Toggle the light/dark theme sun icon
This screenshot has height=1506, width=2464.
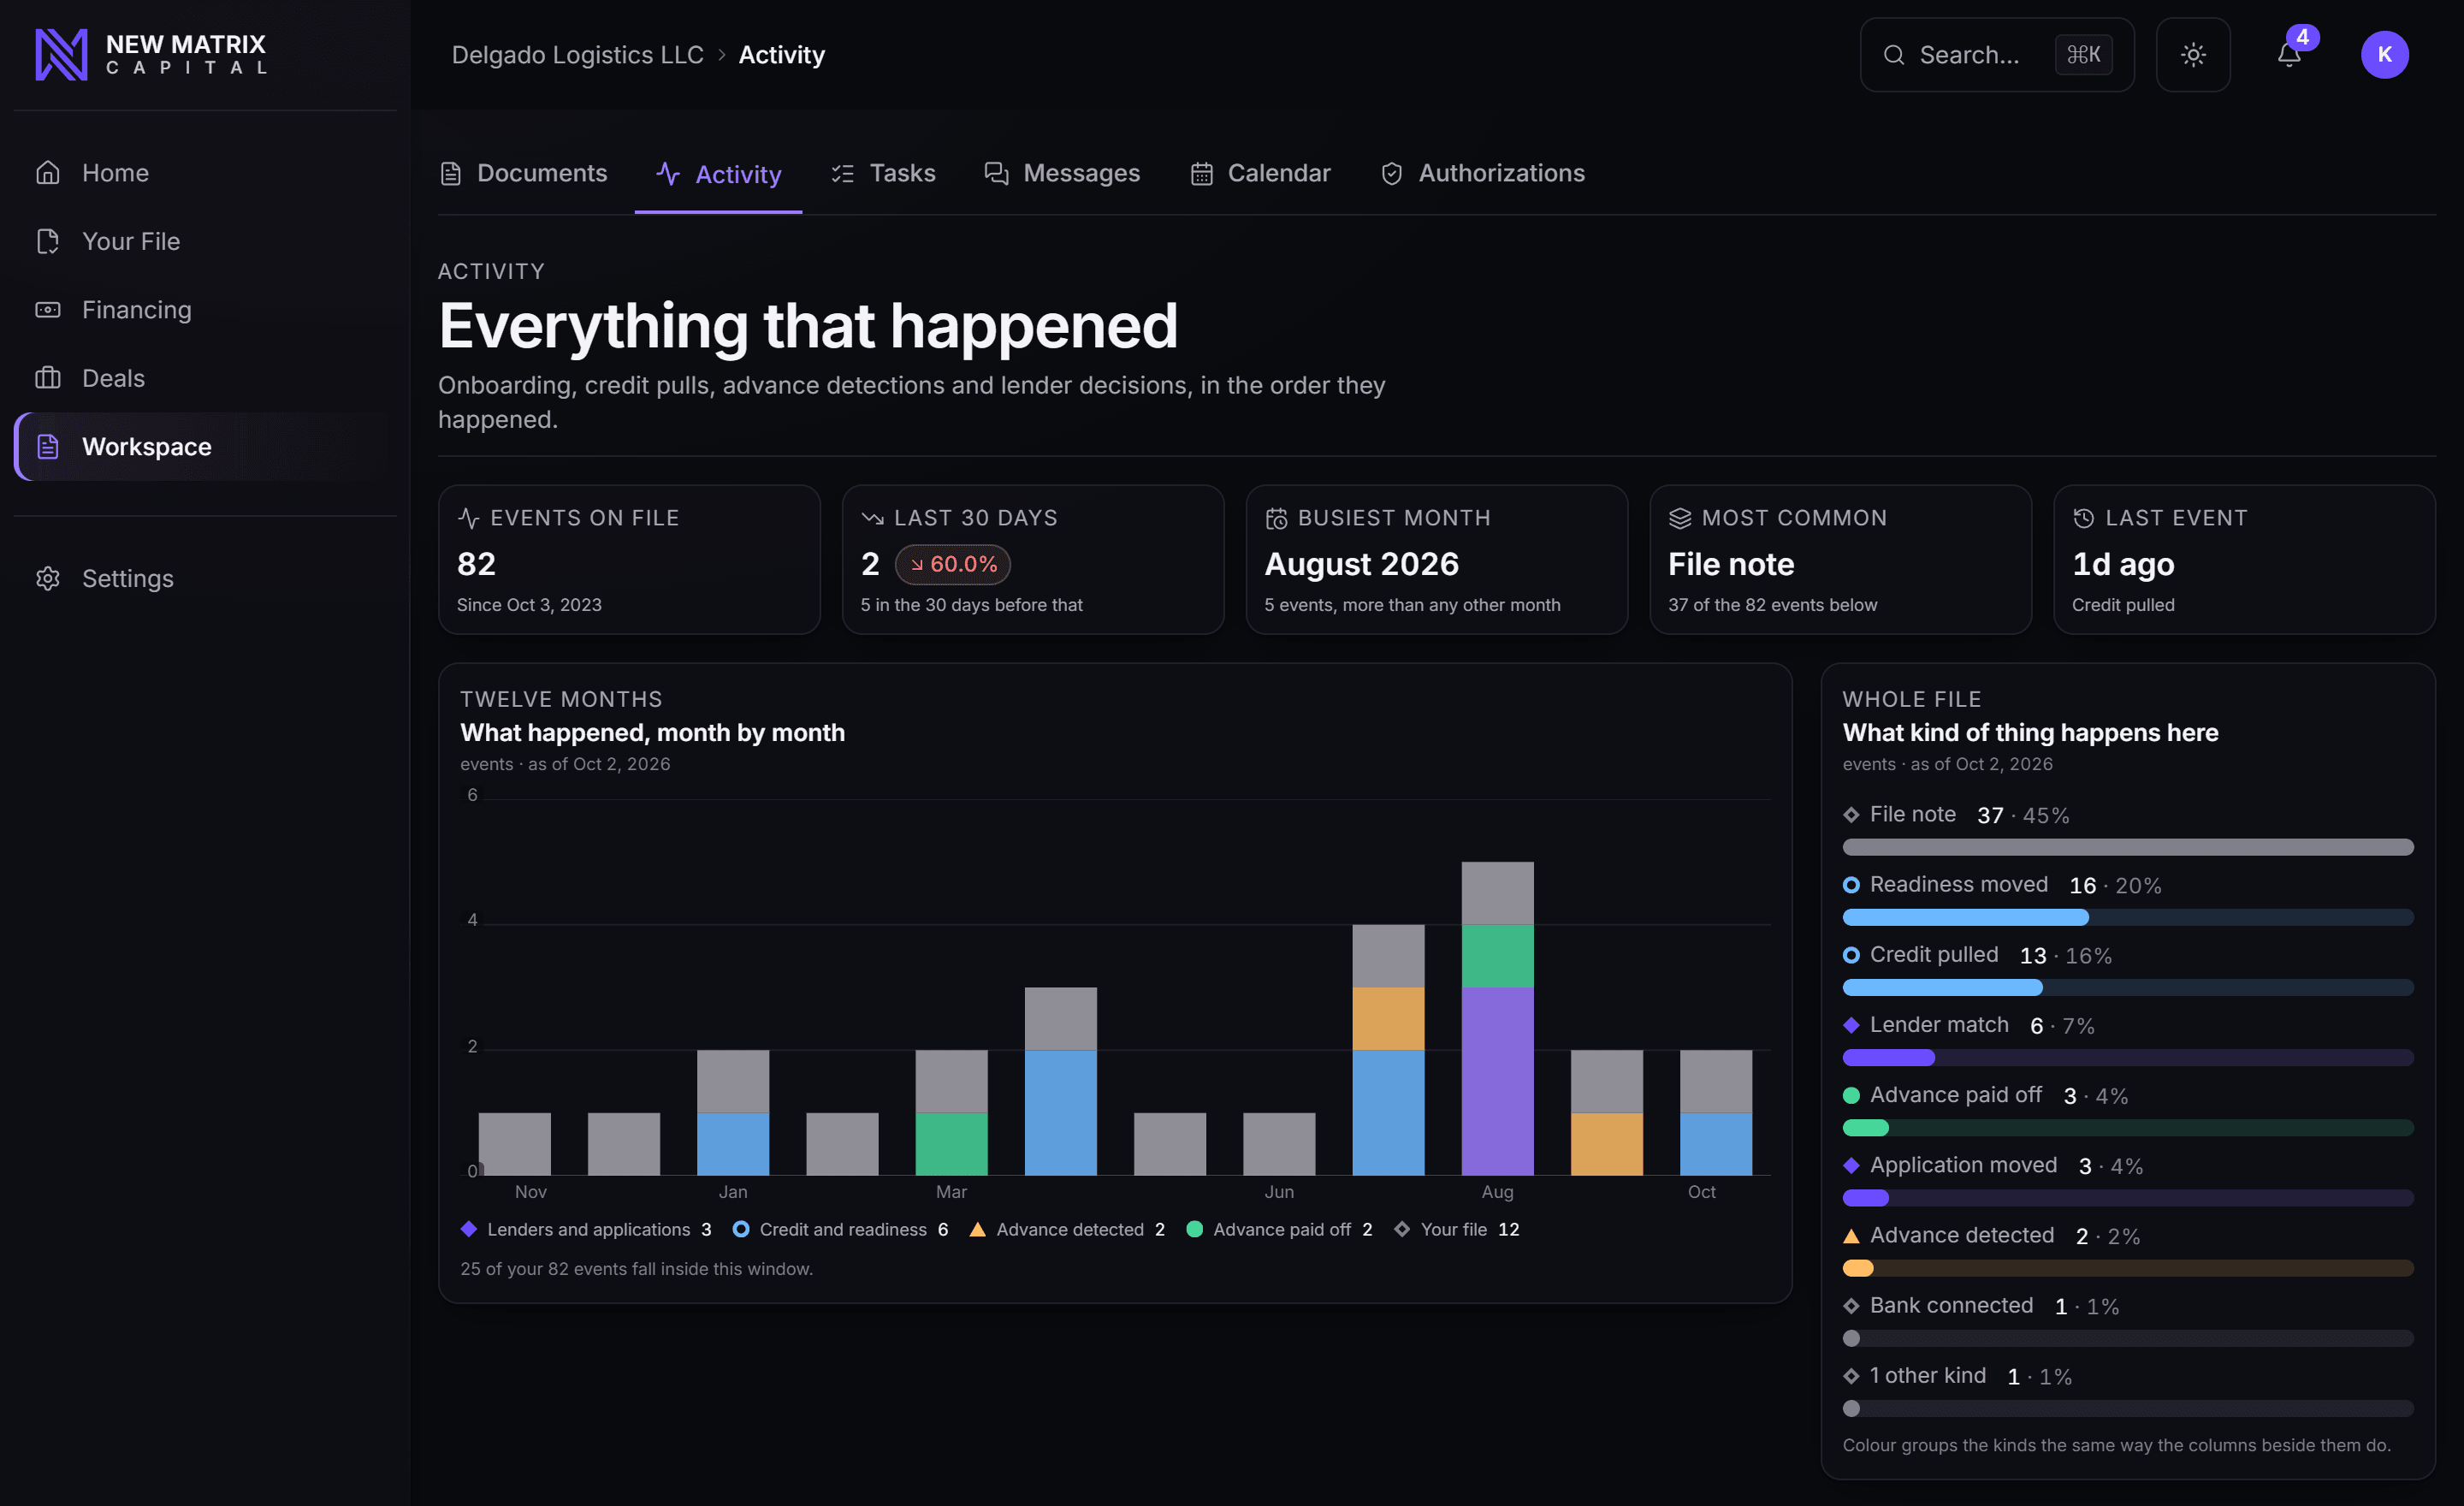2193,55
